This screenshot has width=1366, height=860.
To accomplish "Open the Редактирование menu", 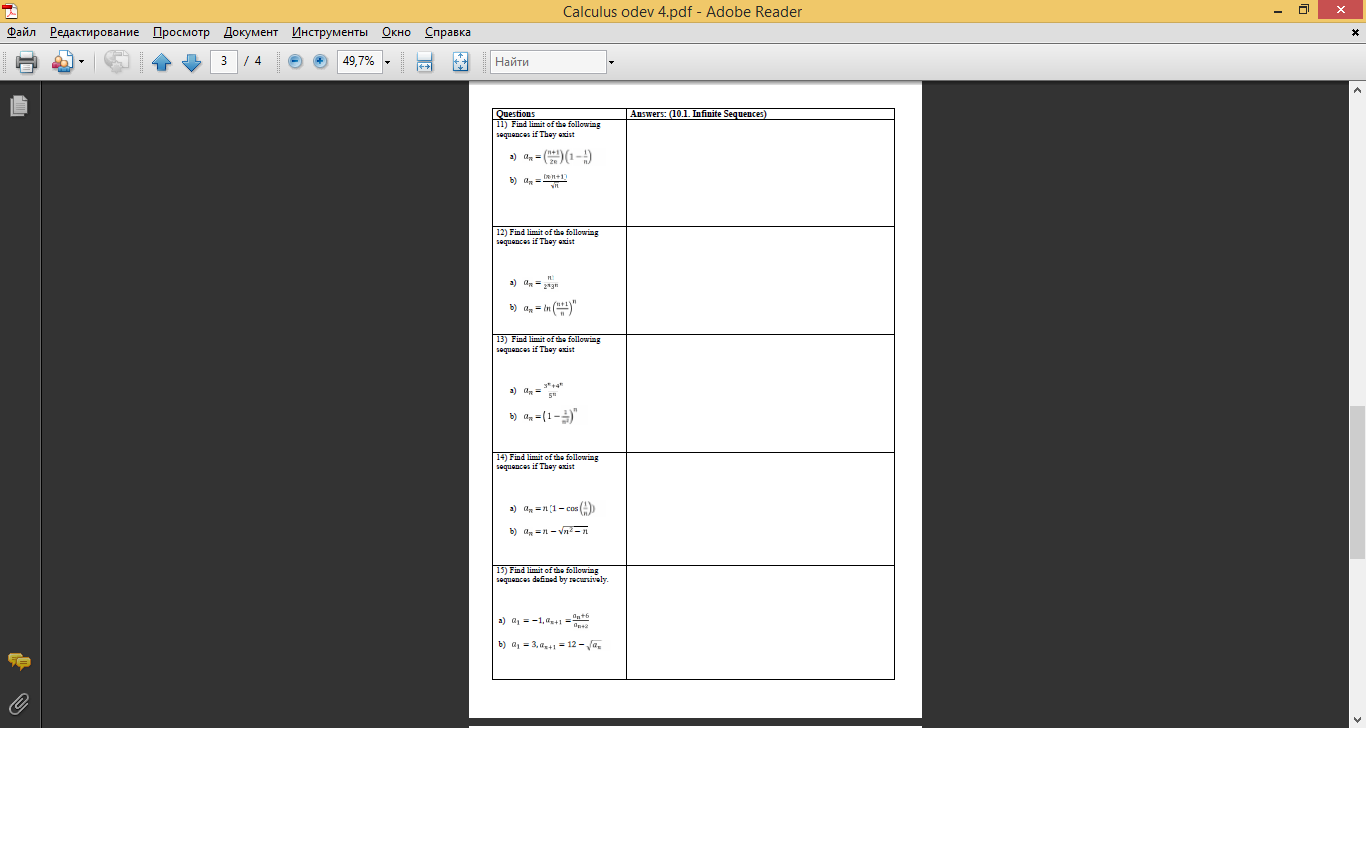I will (95, 32).
